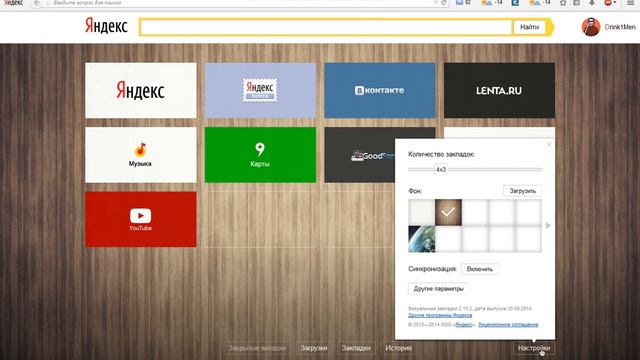The width and height of the screenshot is (640, 360).
Task: Open the Drink1Men account name
Action: [620, 27]
